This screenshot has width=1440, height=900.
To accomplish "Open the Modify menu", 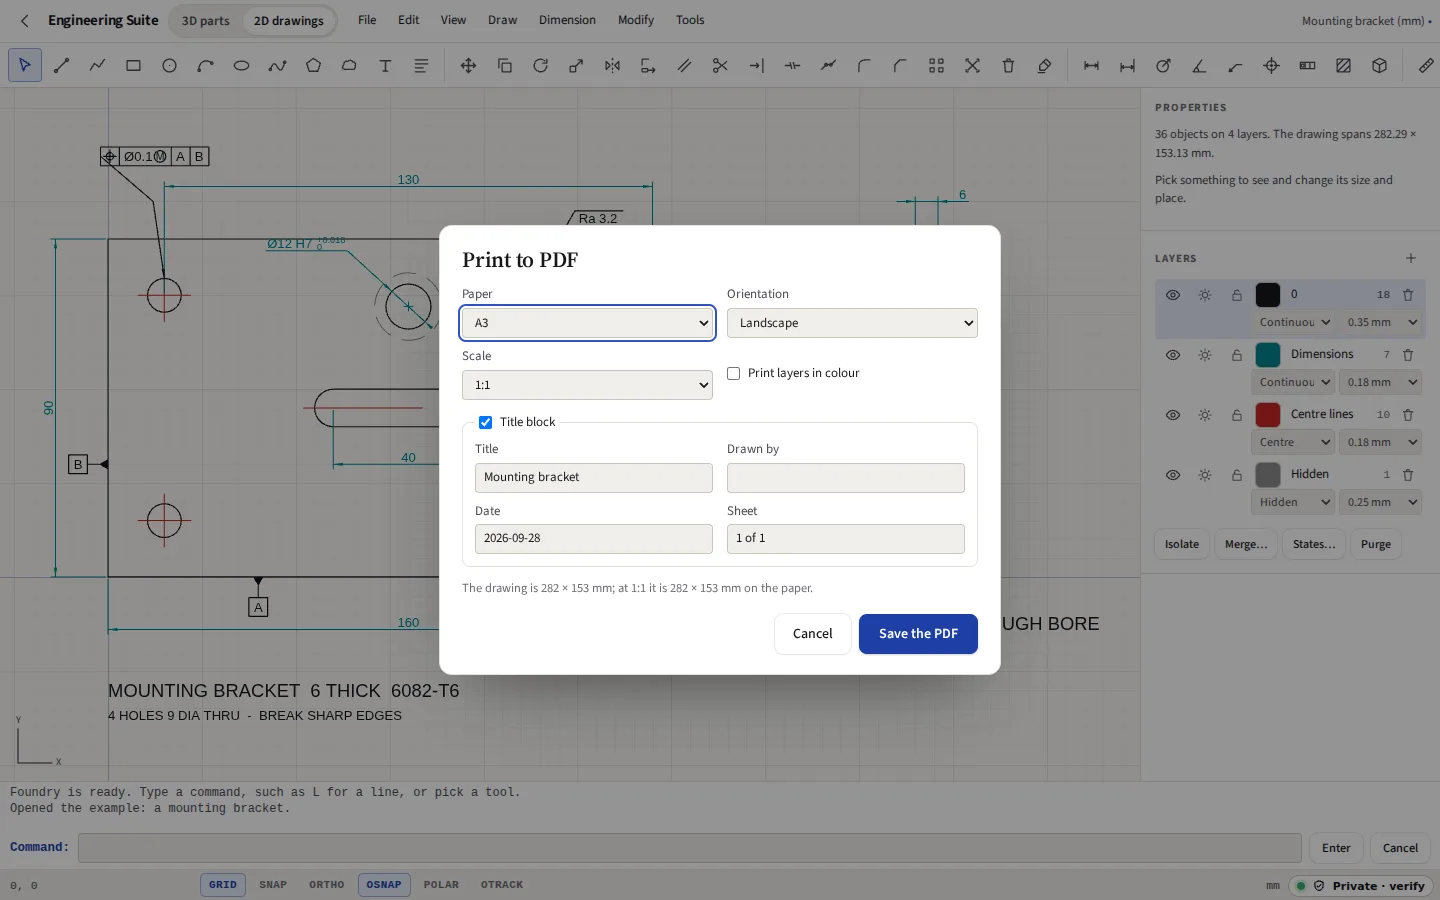I will (x=636, y=20).
